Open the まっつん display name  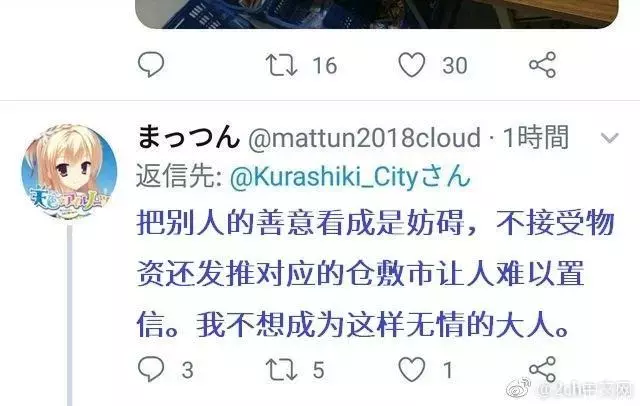[x=188, y=137]
